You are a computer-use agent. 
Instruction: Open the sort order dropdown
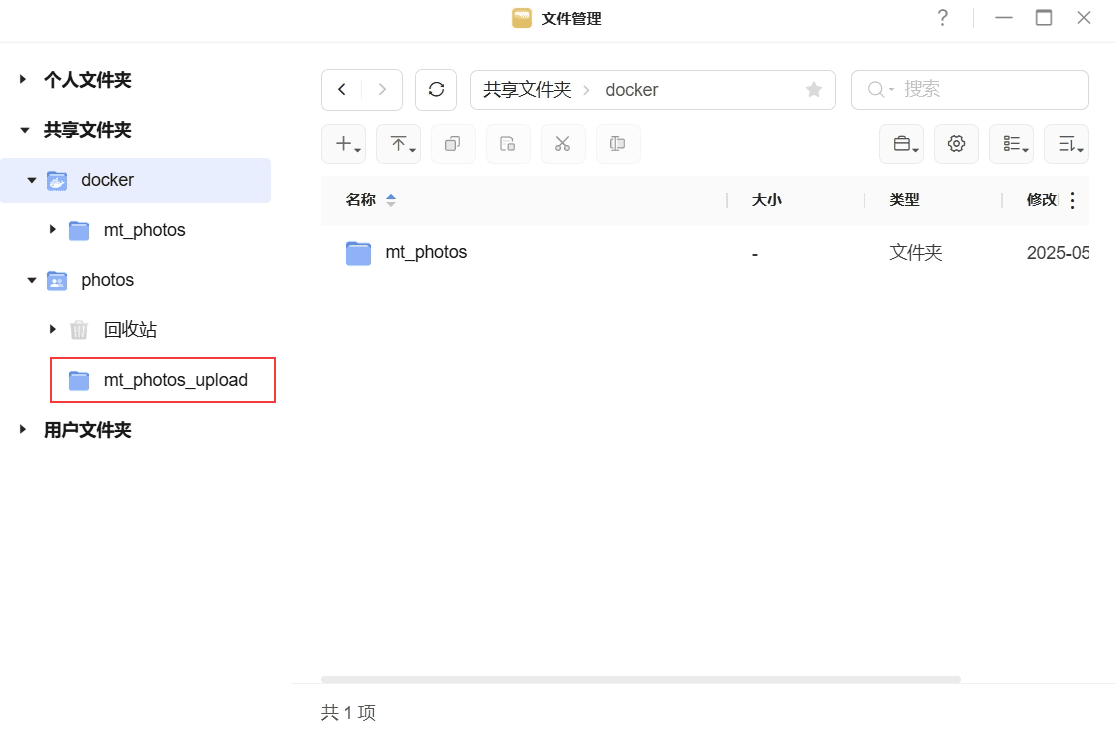coord(1066,144)
